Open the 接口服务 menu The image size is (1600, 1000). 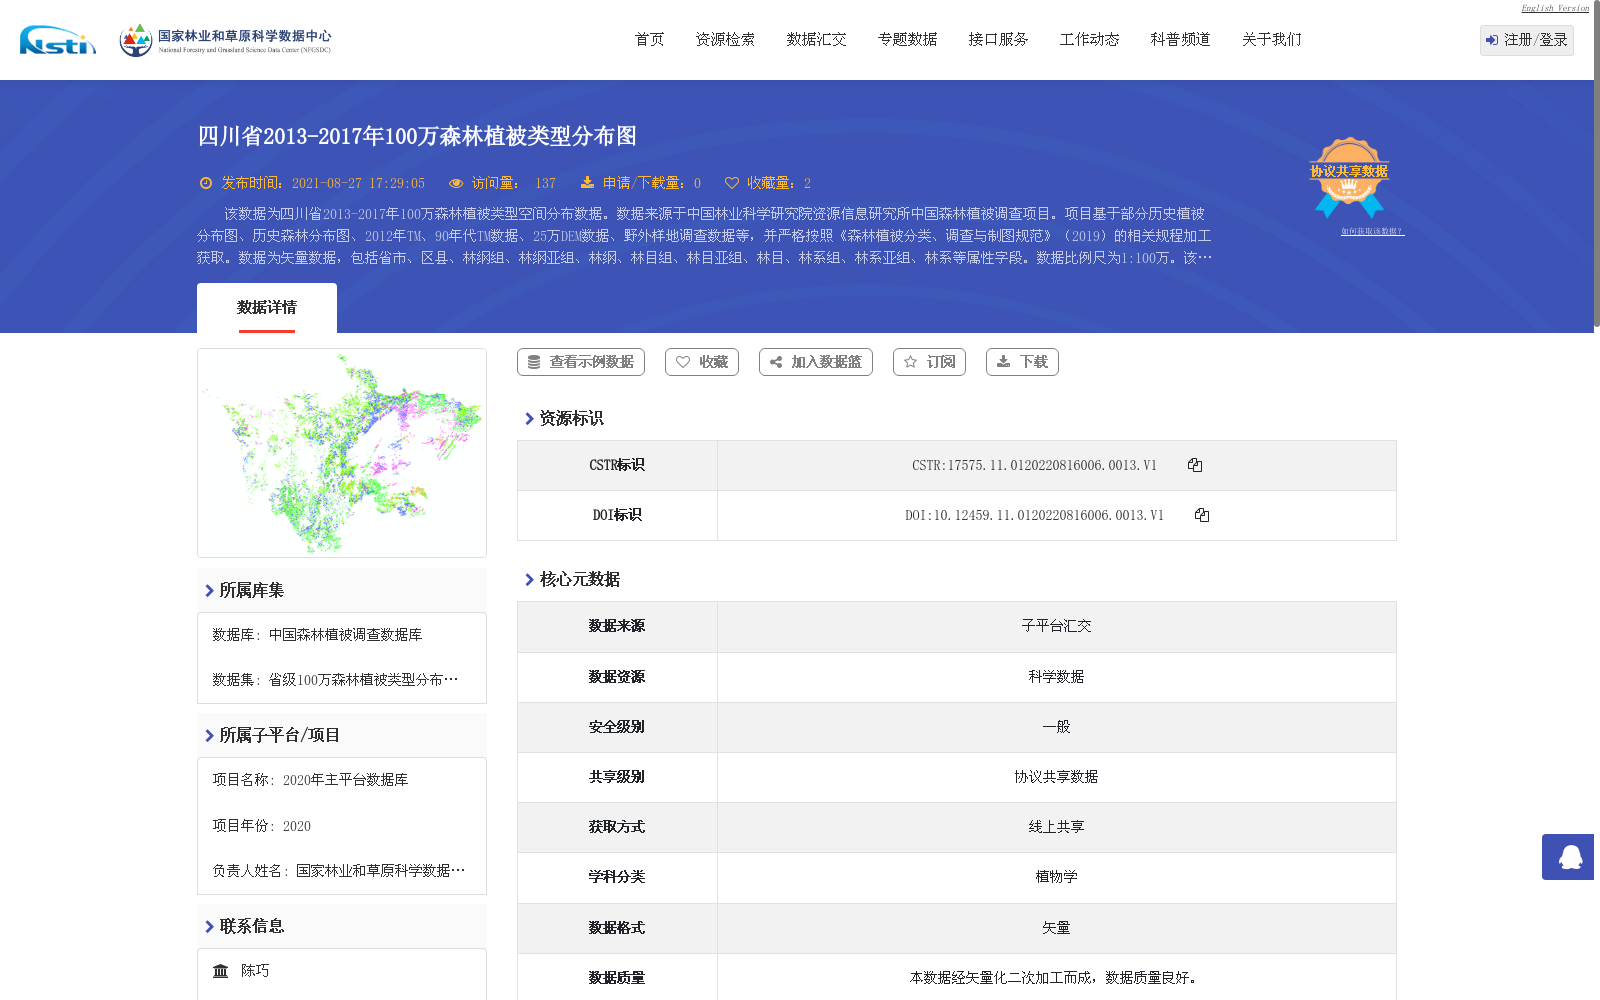coord(998,40)
